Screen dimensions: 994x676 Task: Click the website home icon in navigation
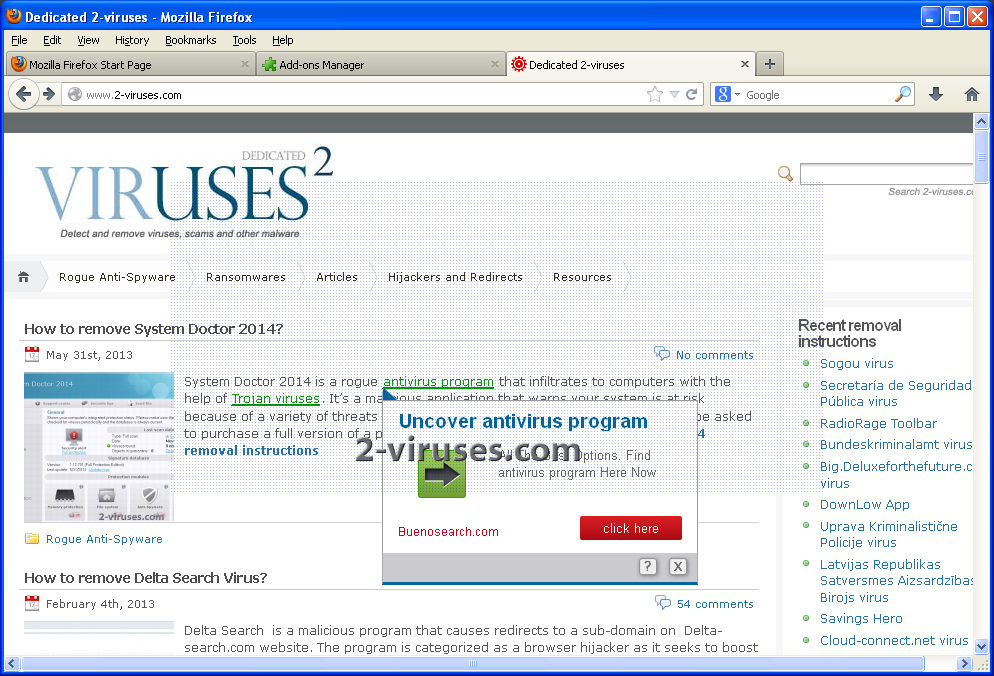tap(23, 277)
